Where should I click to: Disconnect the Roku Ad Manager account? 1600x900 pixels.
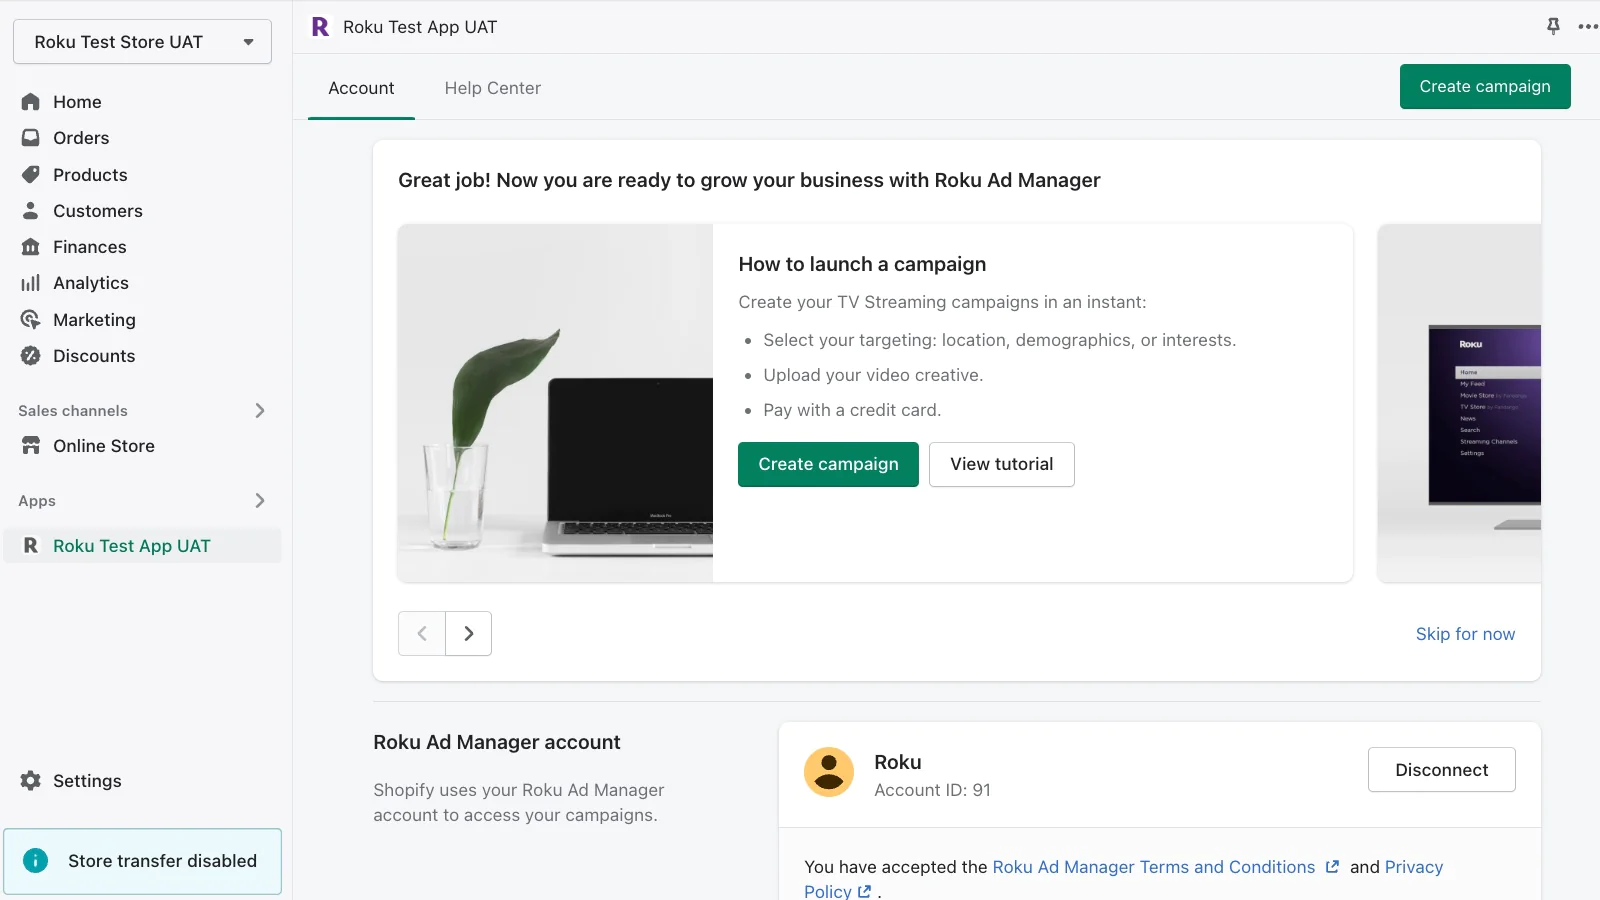tap(1441, 770)
